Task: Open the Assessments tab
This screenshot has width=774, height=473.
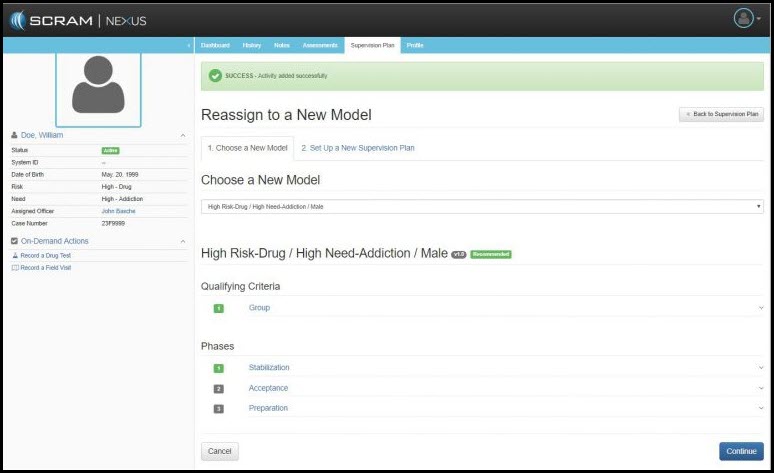Action: click(x=320, y=46)
